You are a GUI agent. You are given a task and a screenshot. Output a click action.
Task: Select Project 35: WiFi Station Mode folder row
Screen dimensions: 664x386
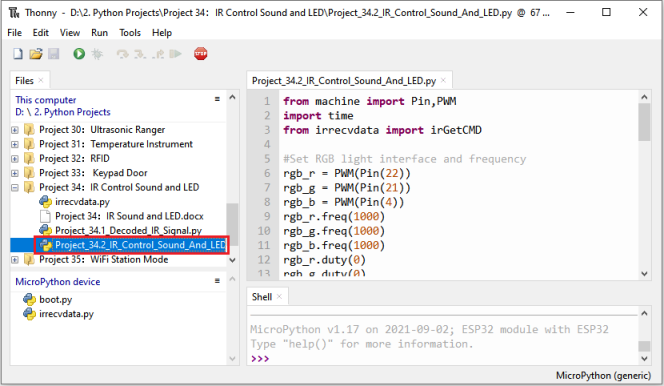pyautogui.click(x=104, y=259)
